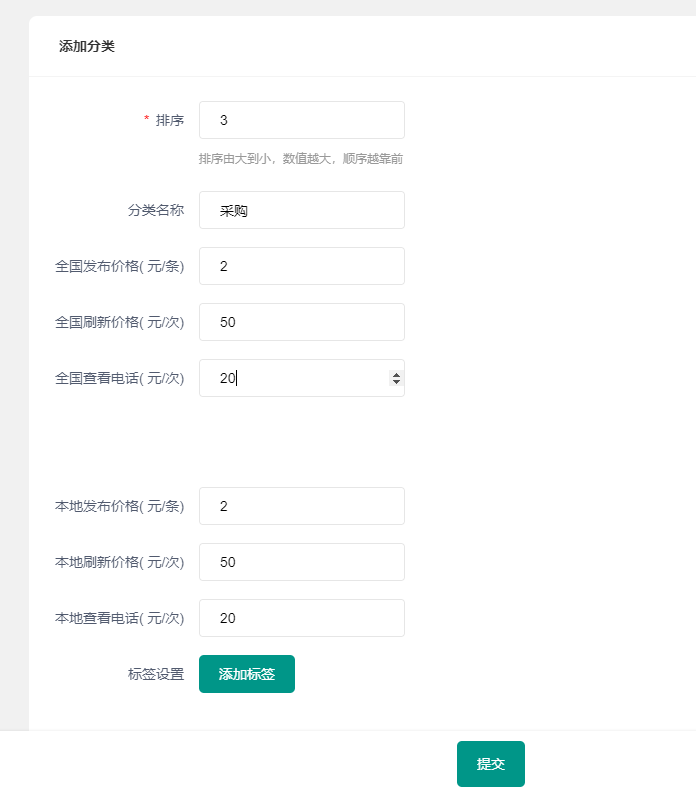Image resolution: width=696 pixels, height=793 pixels.
Task: Focus the 全国发布价格 input field
Action: point(301,266)
